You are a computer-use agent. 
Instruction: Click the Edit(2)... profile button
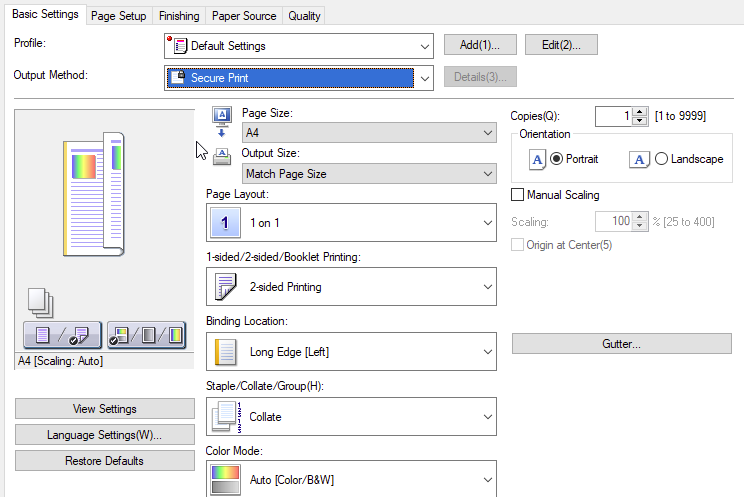click(561, 45)
